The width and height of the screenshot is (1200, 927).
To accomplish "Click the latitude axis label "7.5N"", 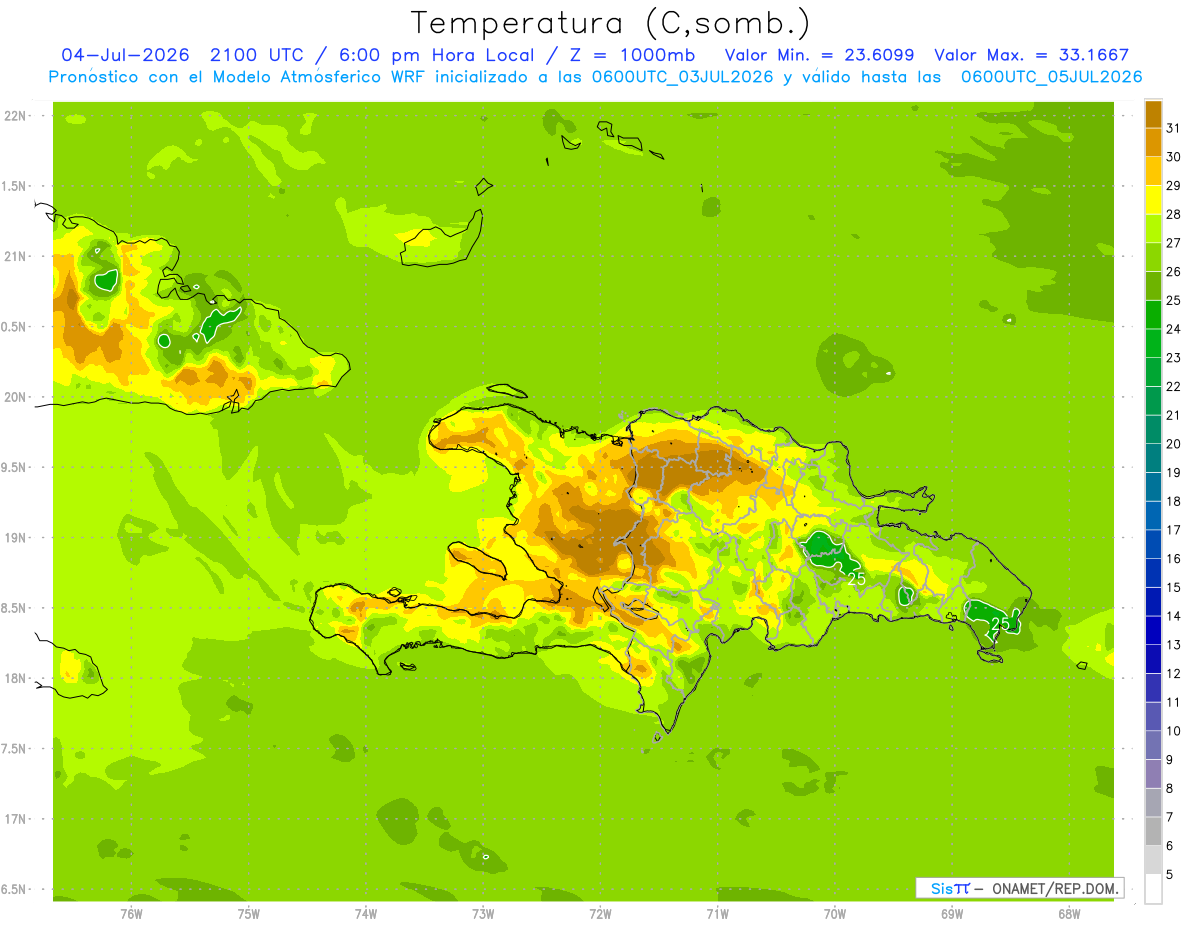I will pos(14,749).
